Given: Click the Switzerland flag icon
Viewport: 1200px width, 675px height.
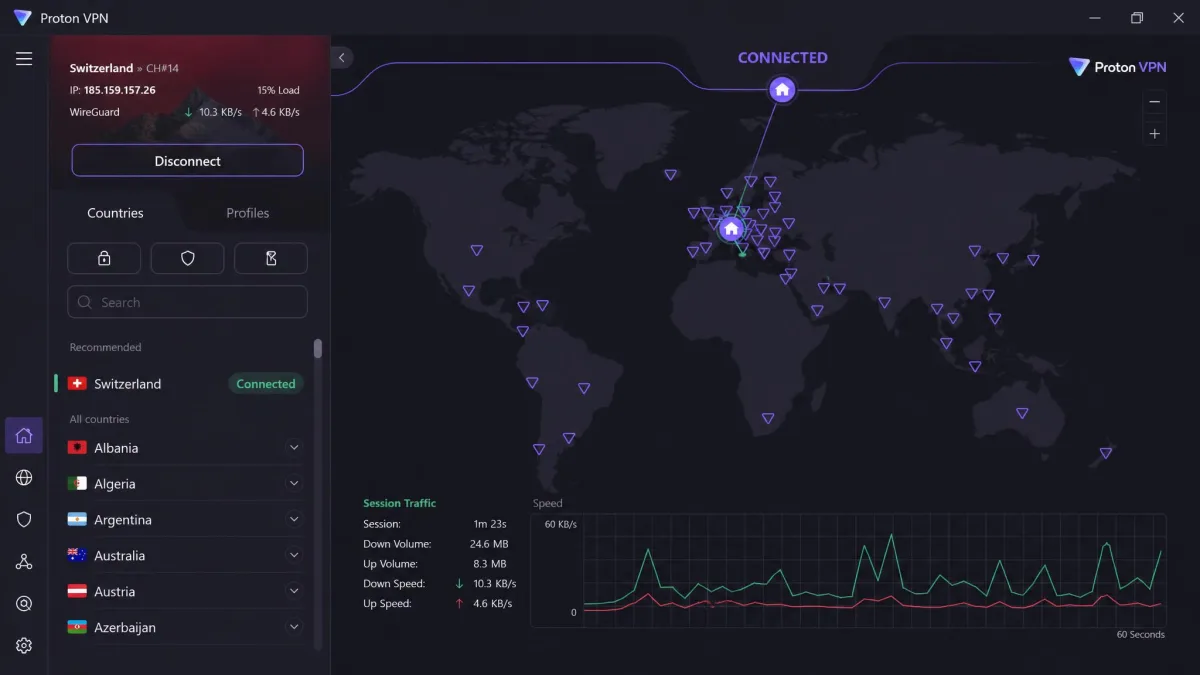Looking at the screenshot, I should 77,384.
